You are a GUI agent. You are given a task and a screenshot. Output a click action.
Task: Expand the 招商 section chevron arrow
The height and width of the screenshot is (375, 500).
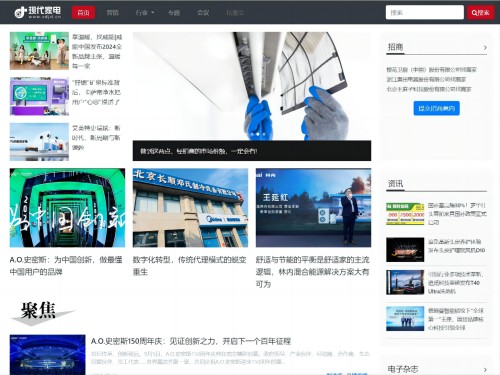(x=485, y=48)
